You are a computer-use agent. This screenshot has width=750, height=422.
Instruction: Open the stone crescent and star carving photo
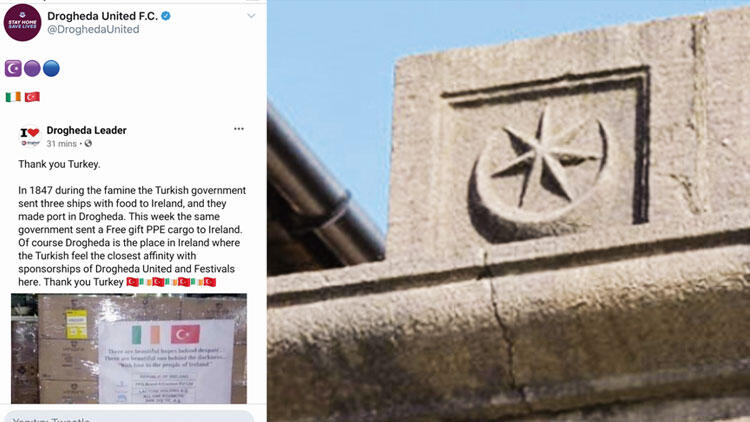[508, 211]
